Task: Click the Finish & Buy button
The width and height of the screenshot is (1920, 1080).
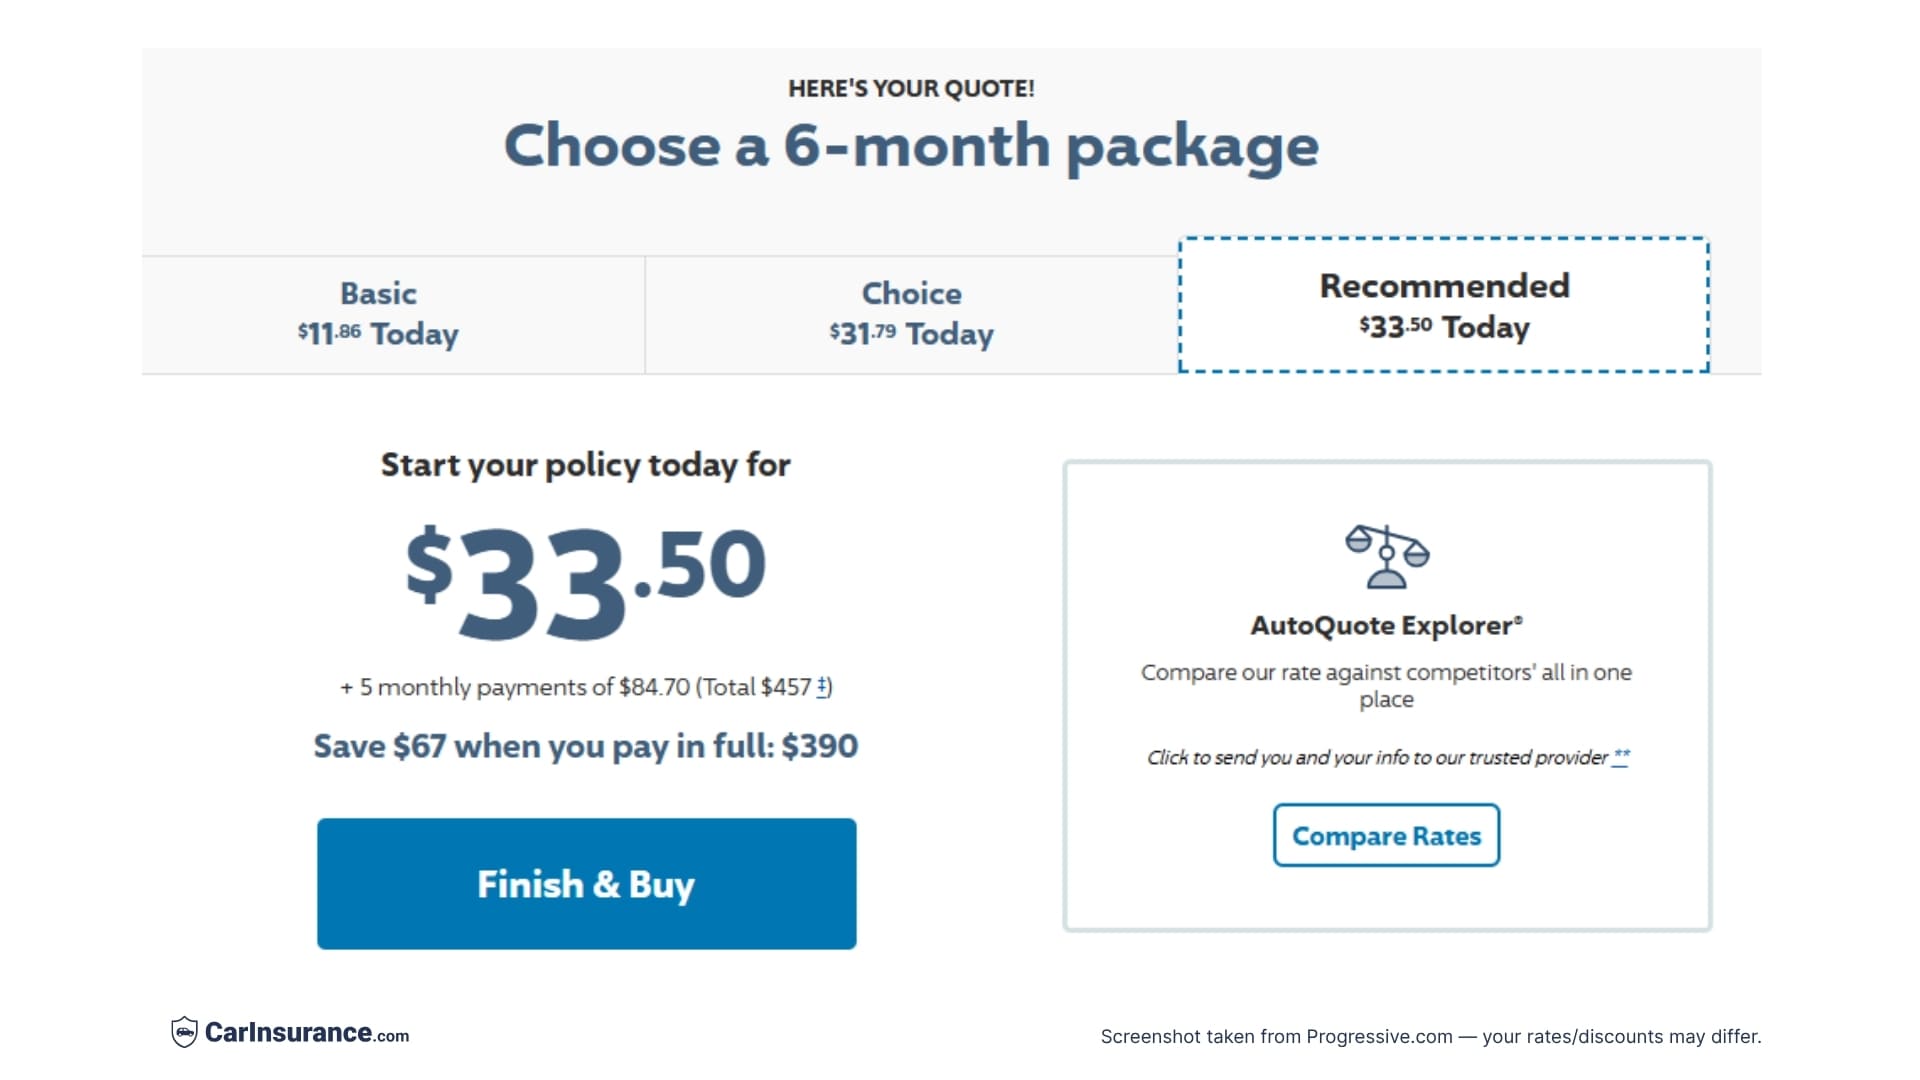Action: [586, 883]
